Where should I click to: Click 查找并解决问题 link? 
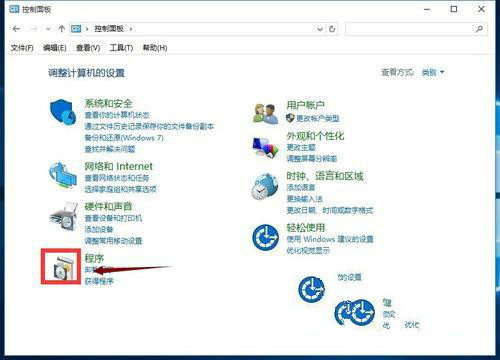(110, 149)
